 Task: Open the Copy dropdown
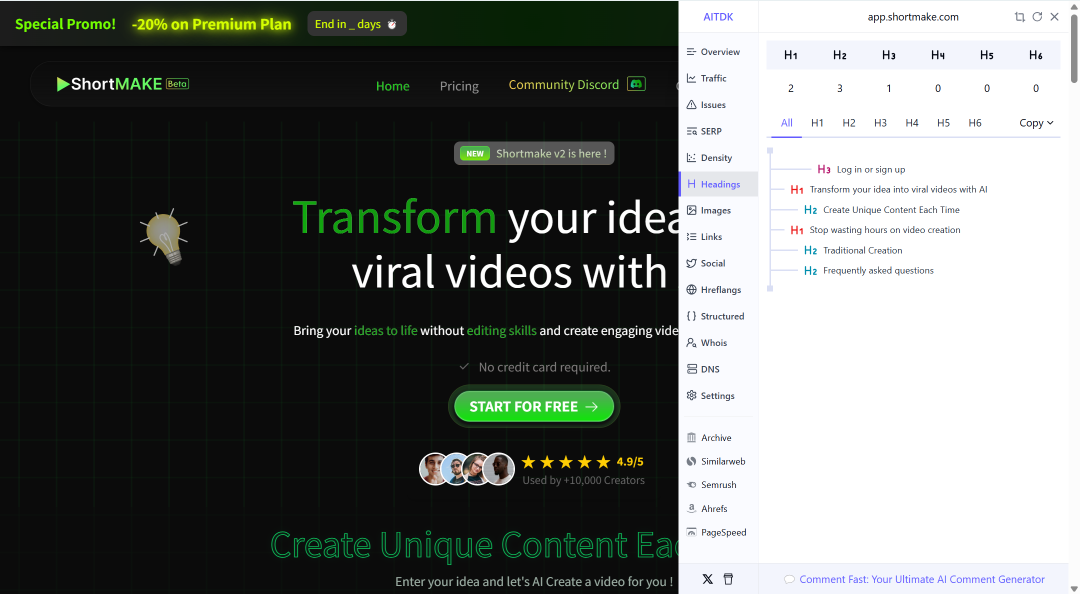pyautogui.click(x=1037, y=123)
